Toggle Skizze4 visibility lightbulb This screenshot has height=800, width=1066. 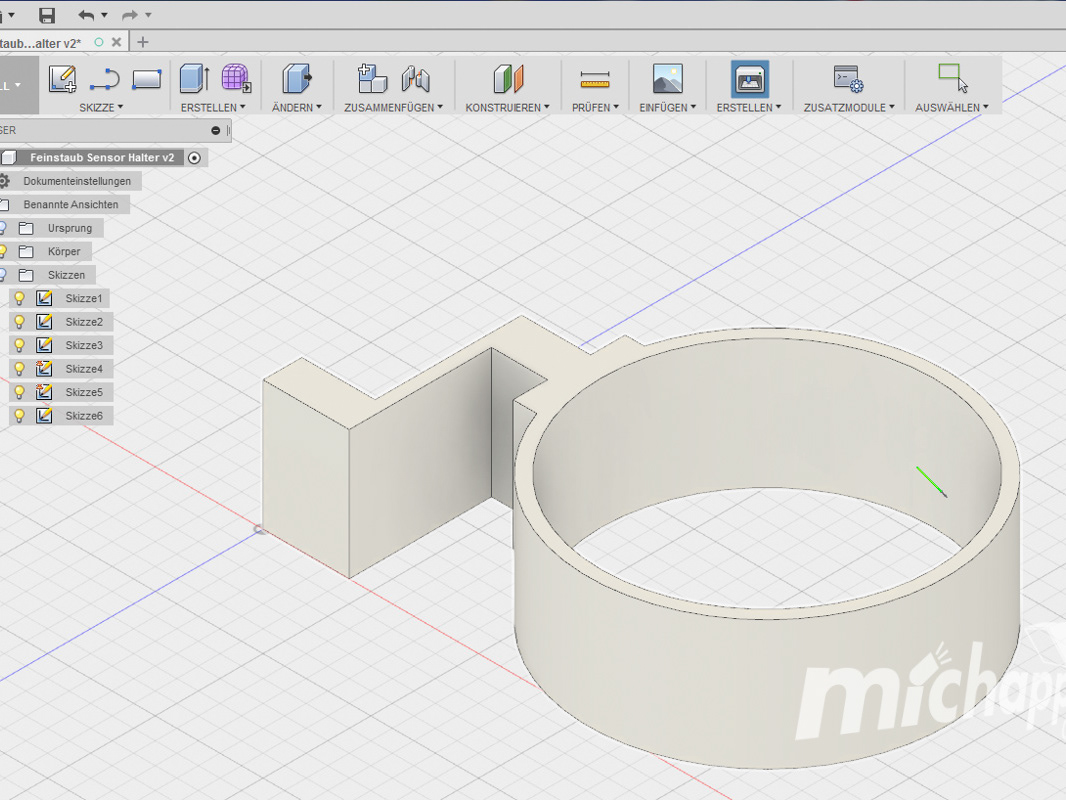pyautogui.click(x=20, y=368)
